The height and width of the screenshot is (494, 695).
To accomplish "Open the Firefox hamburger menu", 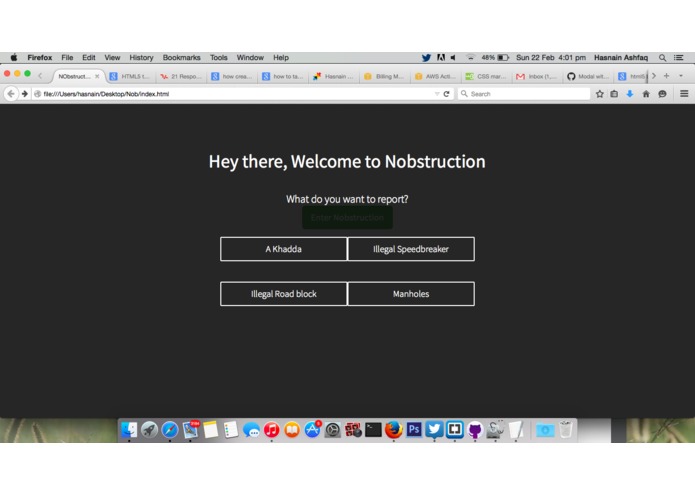I will click(684, 94).
